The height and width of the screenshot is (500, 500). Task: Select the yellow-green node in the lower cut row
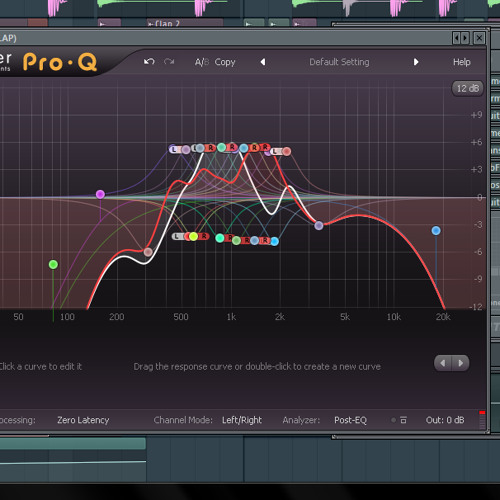[x=193, y=237]
